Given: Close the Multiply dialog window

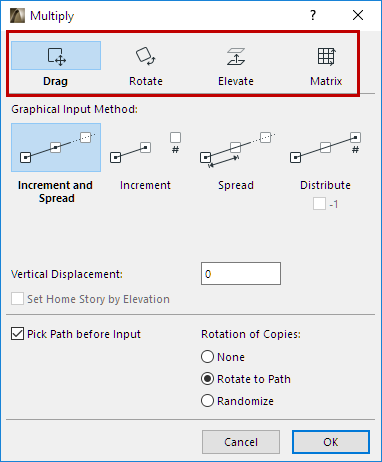Looking at the screenshot, I should click(358, 15).
